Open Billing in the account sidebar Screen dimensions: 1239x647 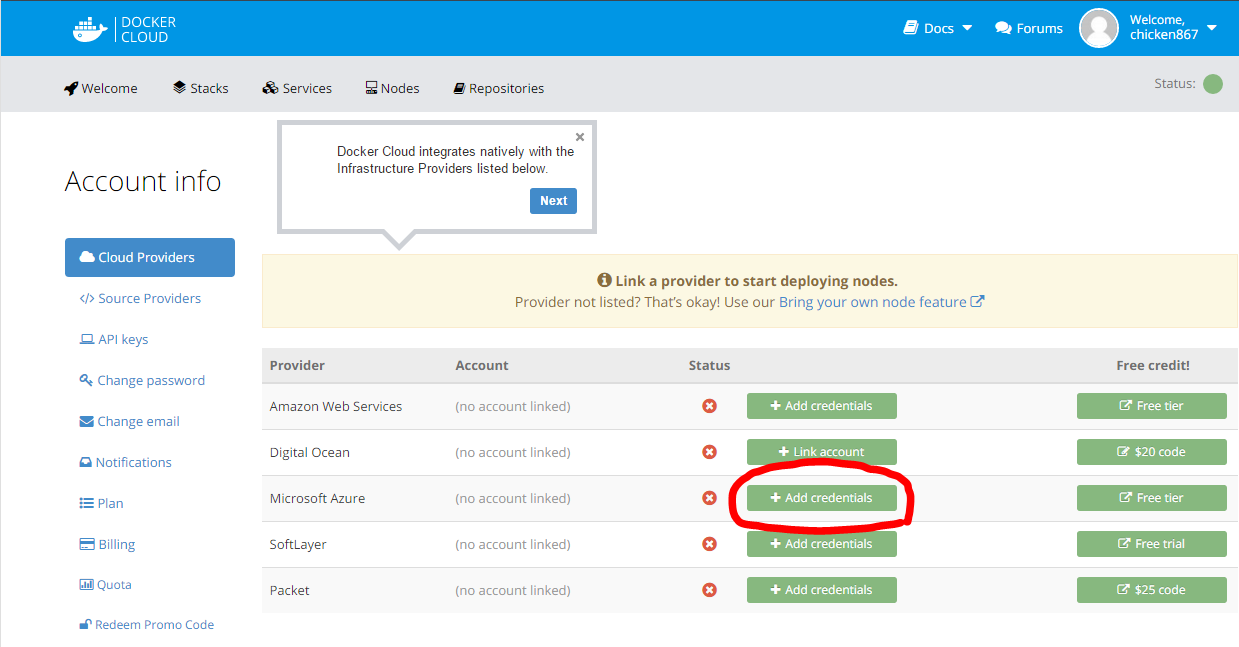107,545
